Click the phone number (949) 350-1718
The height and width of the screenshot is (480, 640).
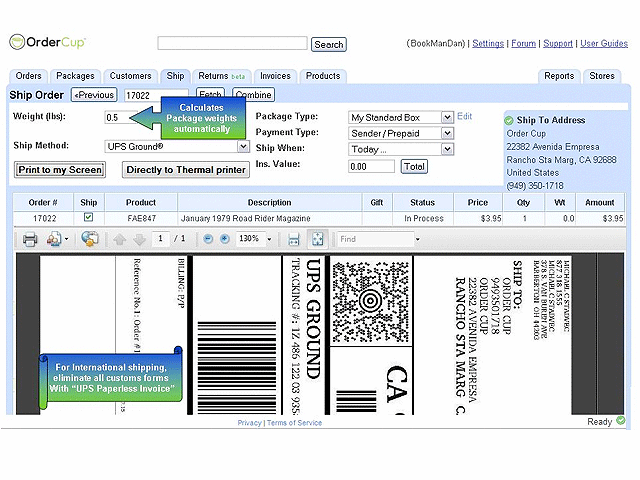(535, 186)
